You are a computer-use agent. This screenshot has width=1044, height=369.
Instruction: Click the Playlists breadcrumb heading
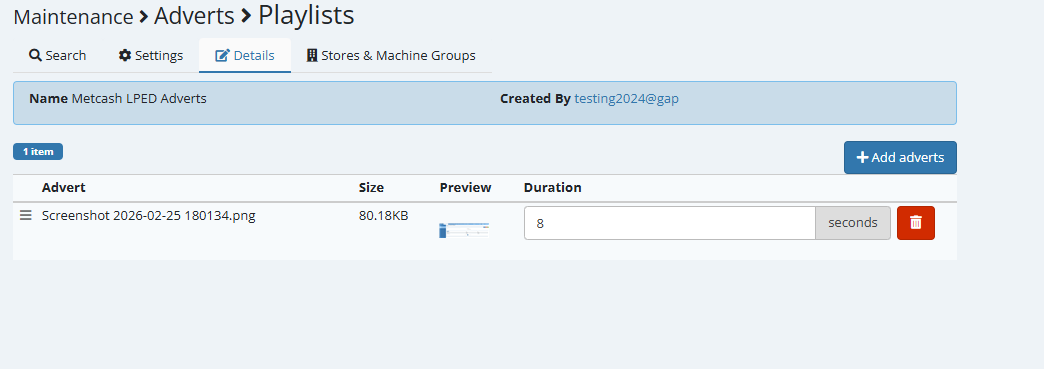point(306,15)
